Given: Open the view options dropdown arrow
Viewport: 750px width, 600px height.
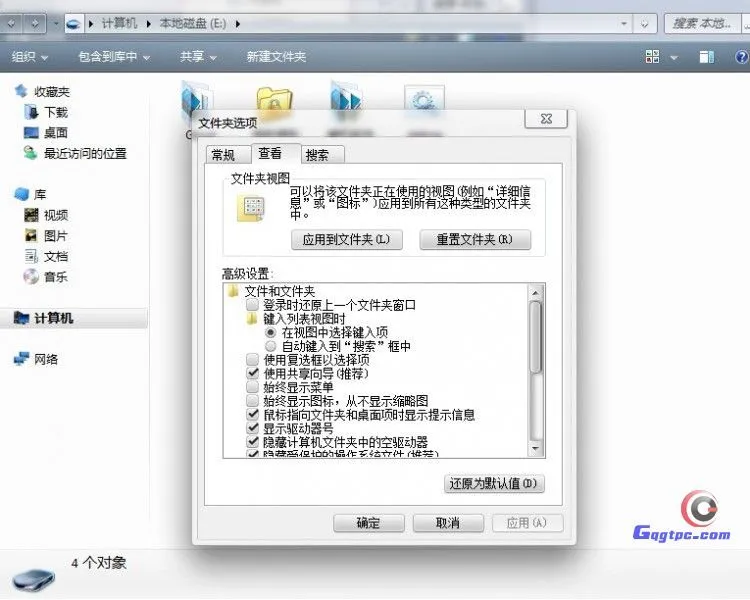Looking at the screenshot, I should pos(674,57).
